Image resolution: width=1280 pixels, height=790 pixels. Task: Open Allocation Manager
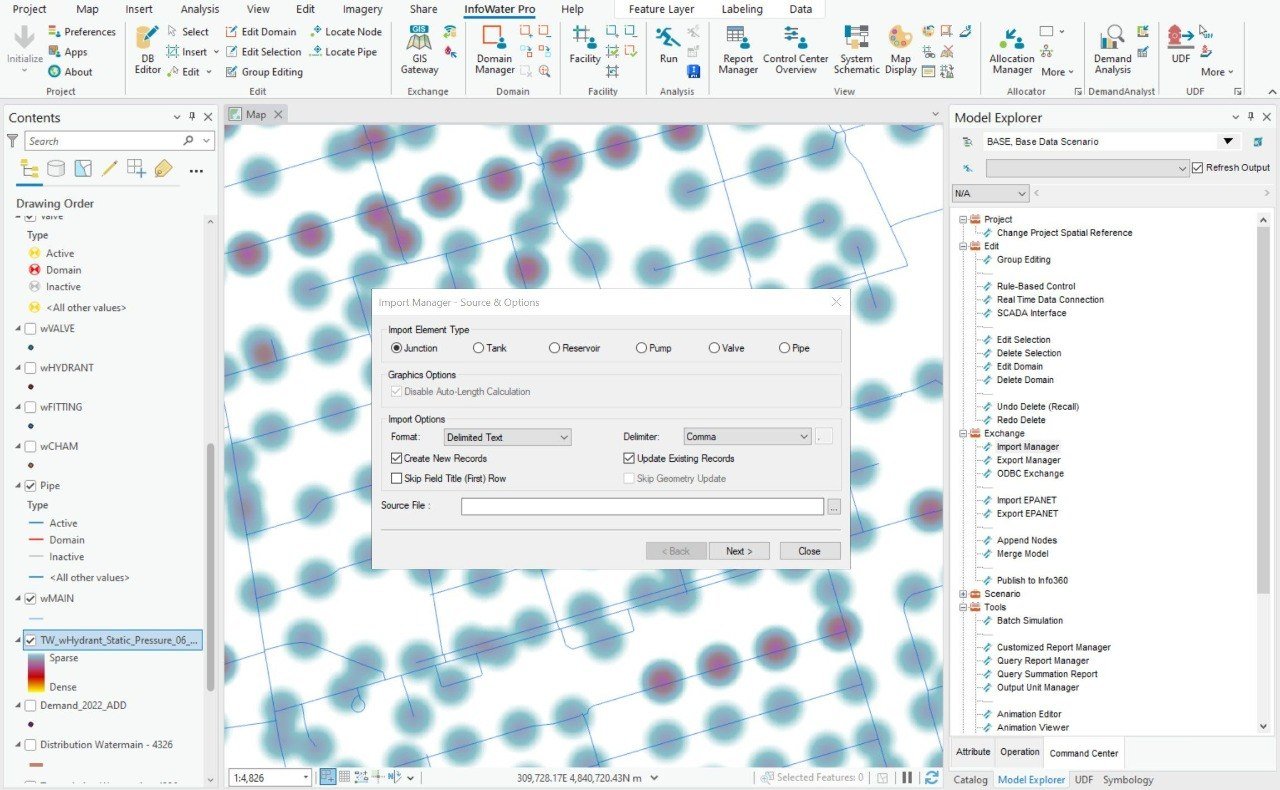(x=1012, y=50)
